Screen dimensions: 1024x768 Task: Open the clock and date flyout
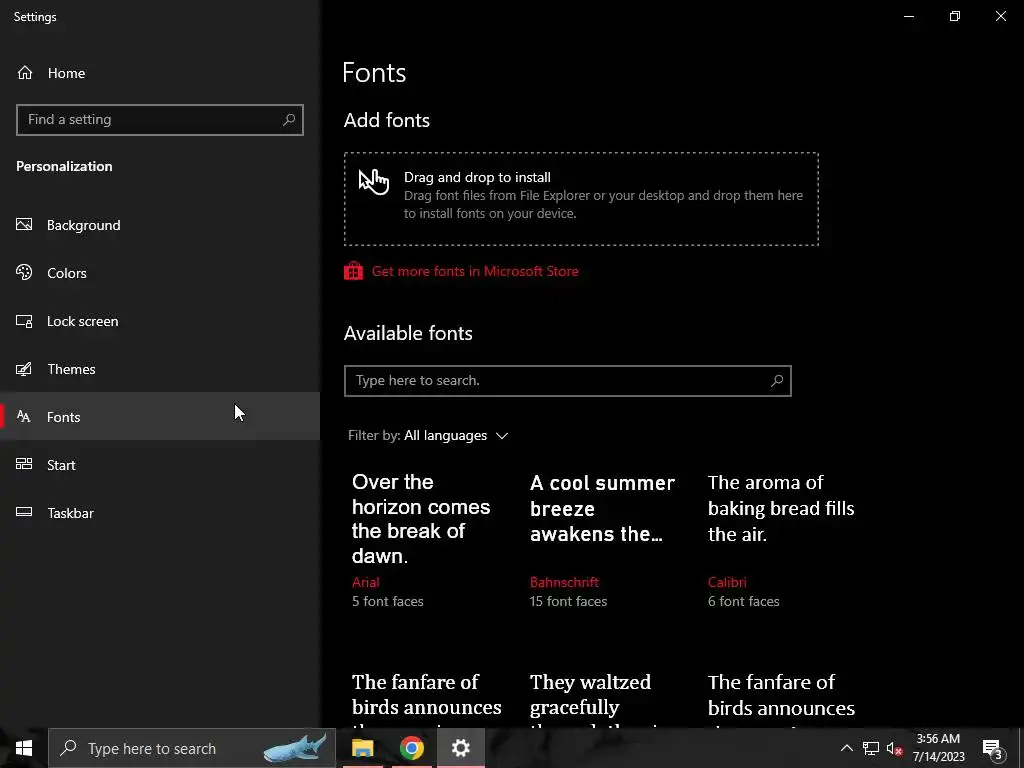[938, 748]
